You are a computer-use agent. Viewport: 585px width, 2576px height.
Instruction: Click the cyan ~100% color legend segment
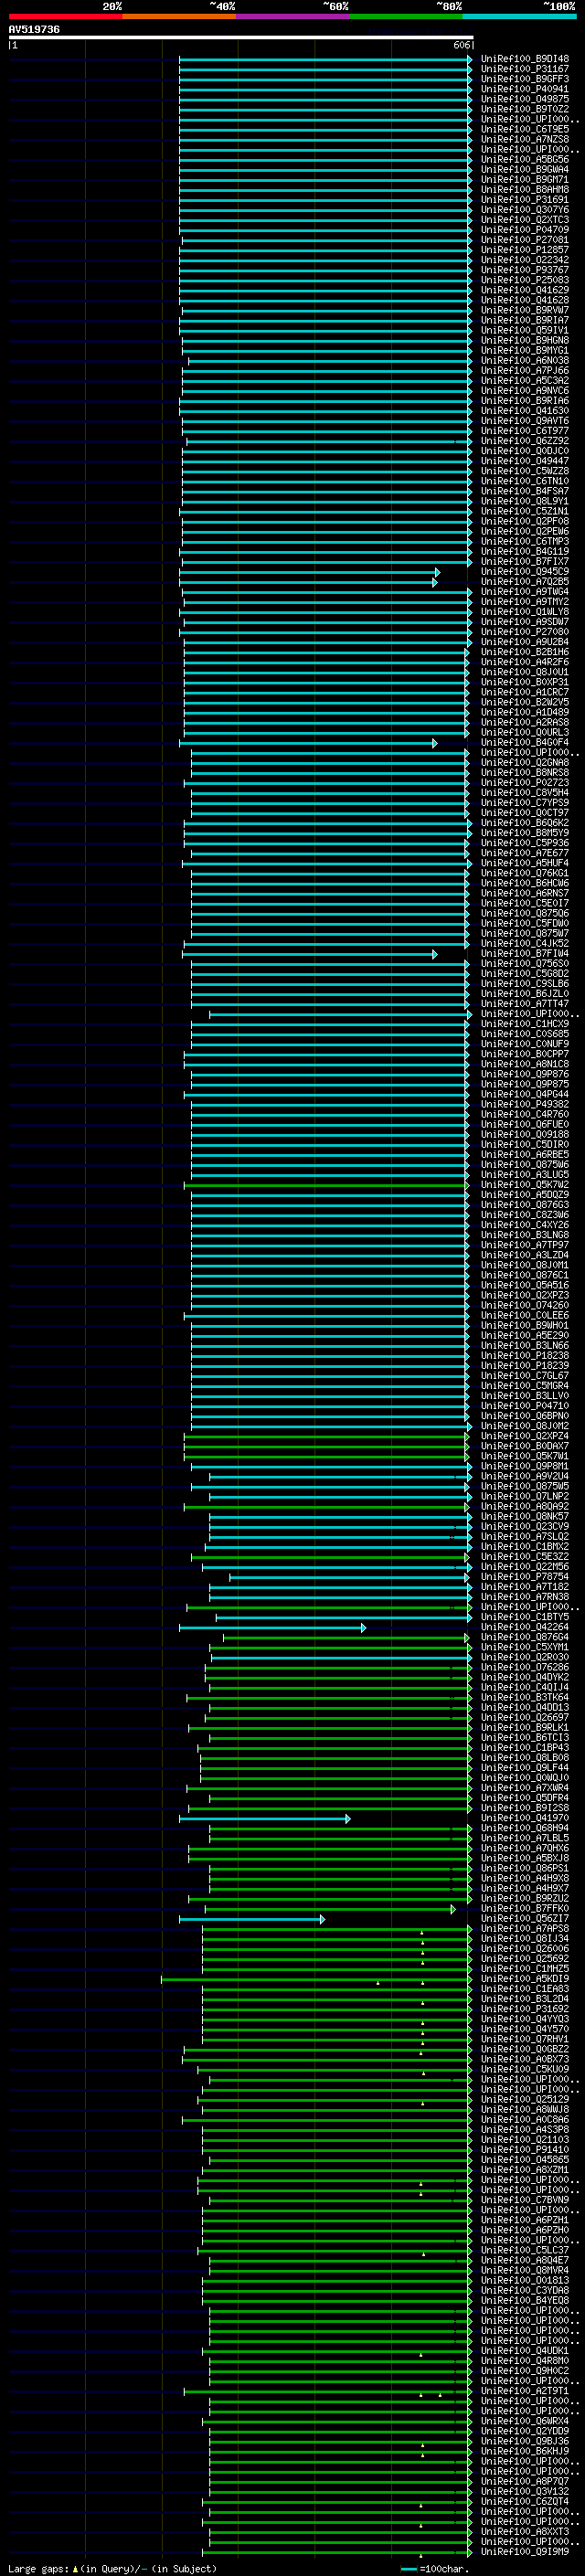[x=519, y=16]
